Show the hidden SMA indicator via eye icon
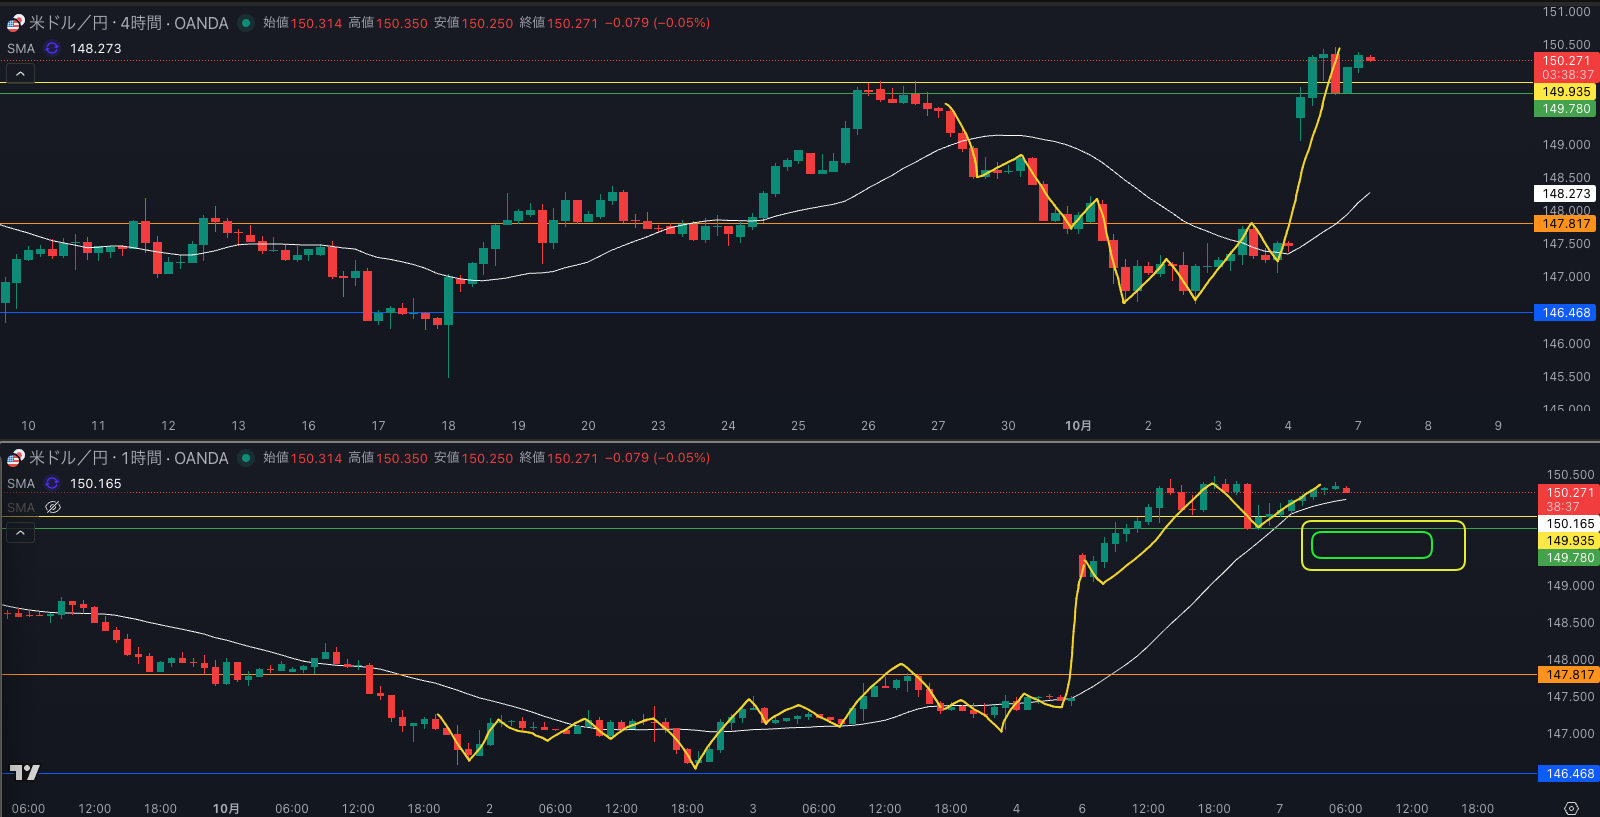The image size is (1600, 817). click(53, 507)
